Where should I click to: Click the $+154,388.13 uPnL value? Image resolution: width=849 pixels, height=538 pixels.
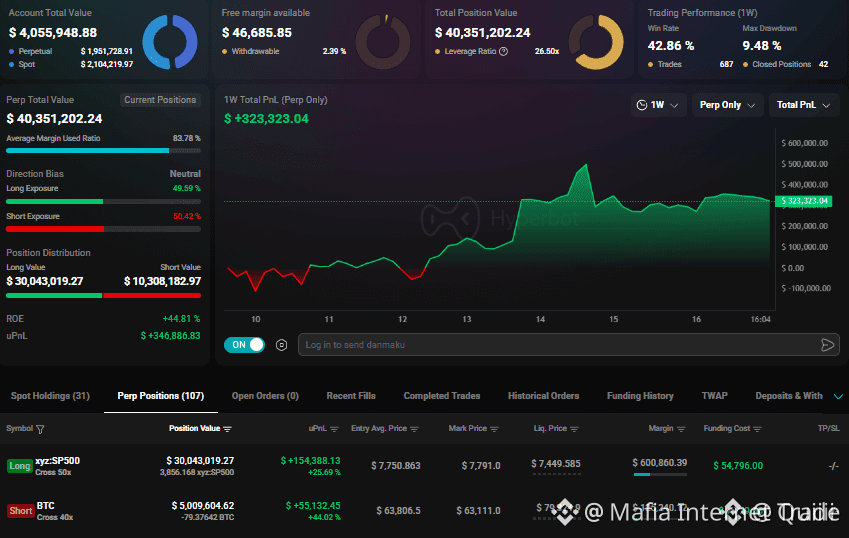click(x=310, y=461)
